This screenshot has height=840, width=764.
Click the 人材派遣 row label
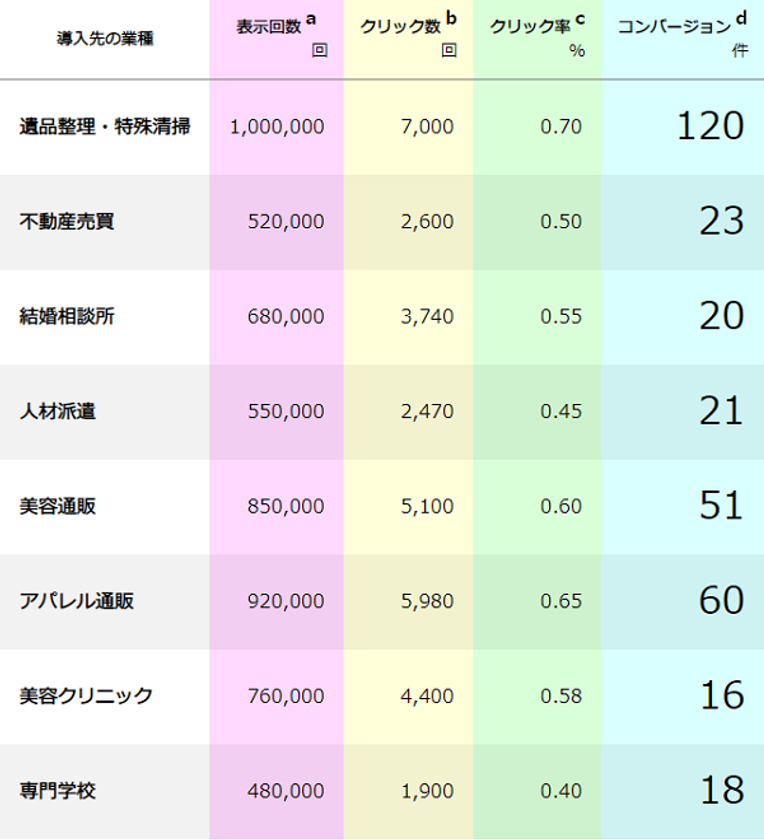tap(58, 411)
